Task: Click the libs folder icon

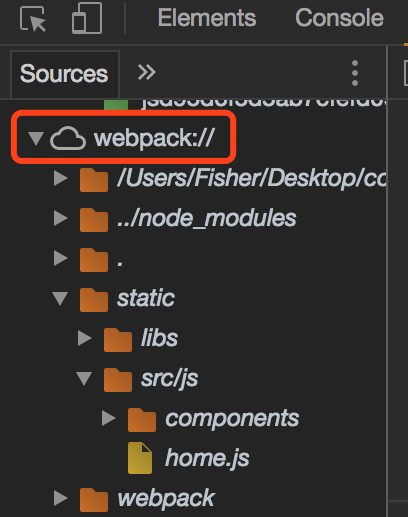Action: click(118, 339)
